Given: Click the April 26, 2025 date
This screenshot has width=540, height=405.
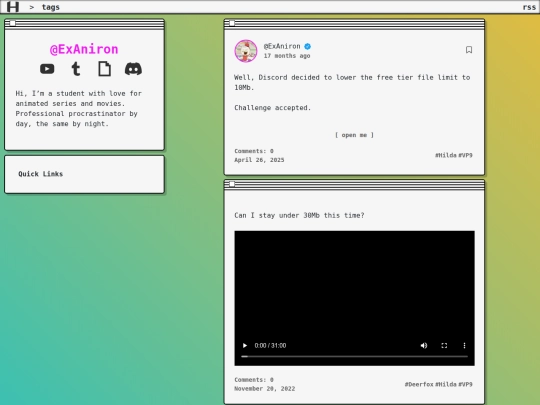Looking at the screenshot, I should (259, 160).
